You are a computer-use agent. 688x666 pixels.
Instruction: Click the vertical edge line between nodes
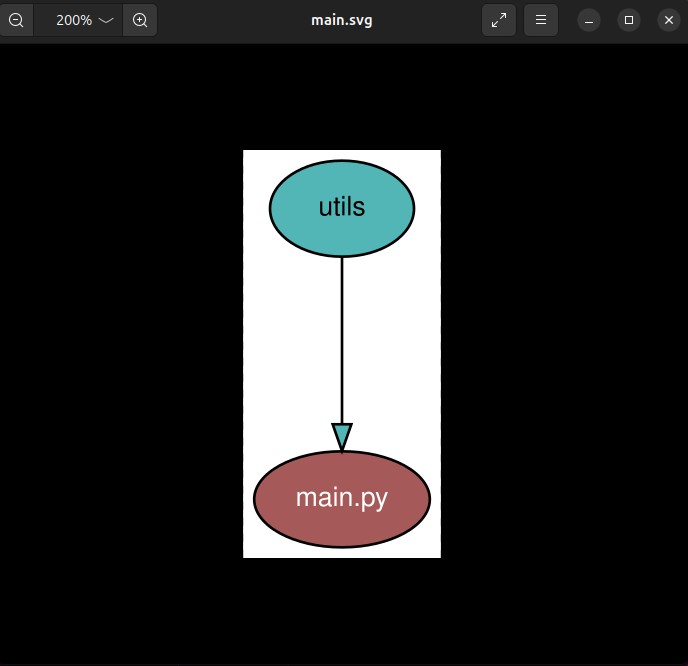coord(342,340)
